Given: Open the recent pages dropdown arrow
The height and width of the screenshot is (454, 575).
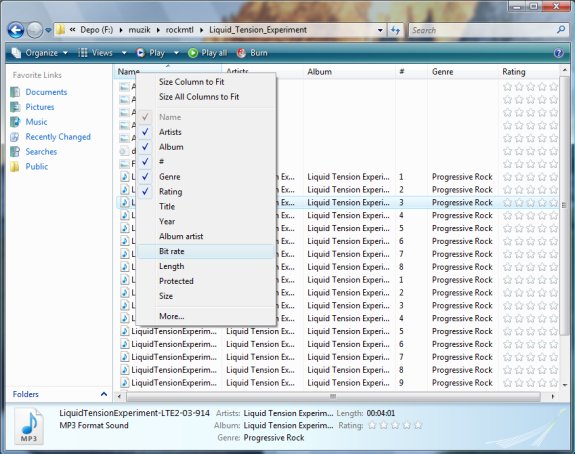Looking at the screenshot, I should pyautogui.click(x=48, y=30).
